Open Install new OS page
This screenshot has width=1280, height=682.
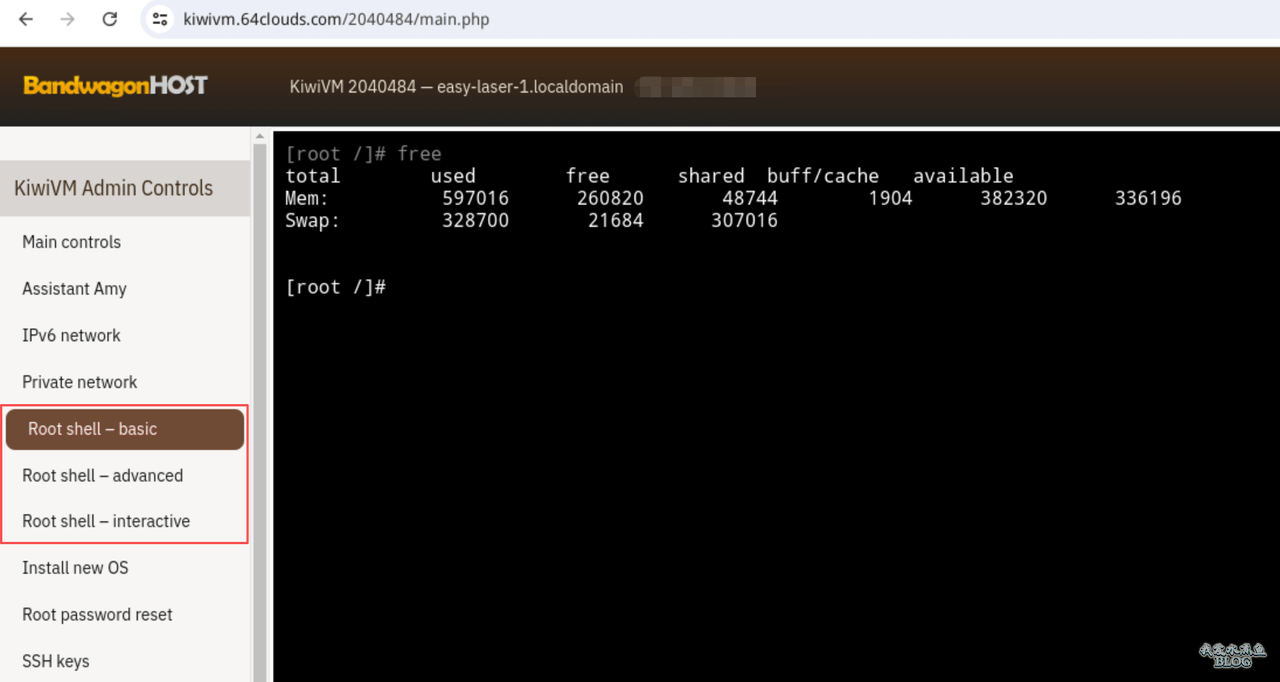(x=75, y=568)
